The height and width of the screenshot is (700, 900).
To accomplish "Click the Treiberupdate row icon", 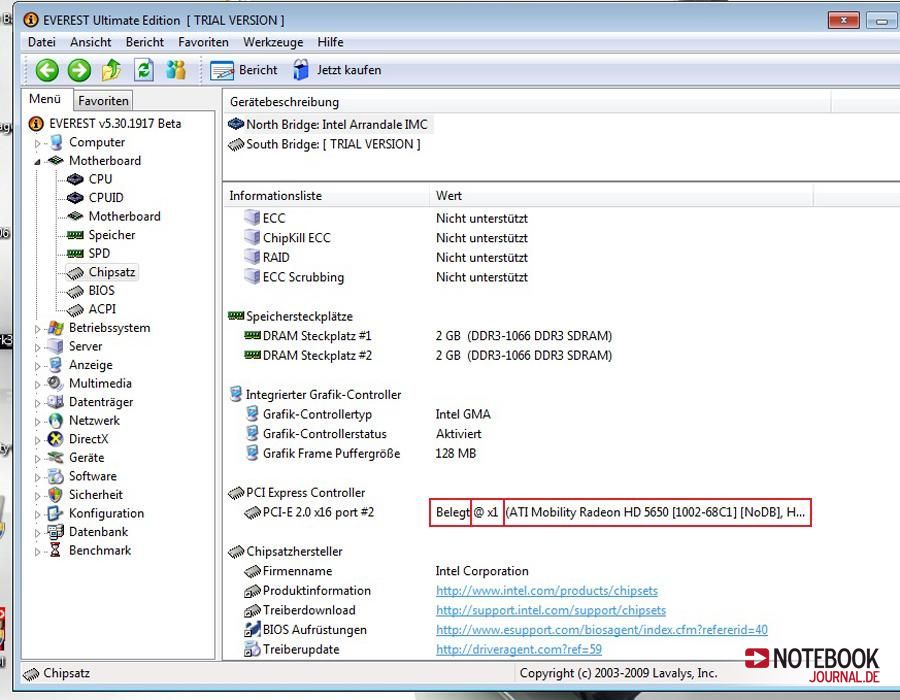I will tap(252, 649).
